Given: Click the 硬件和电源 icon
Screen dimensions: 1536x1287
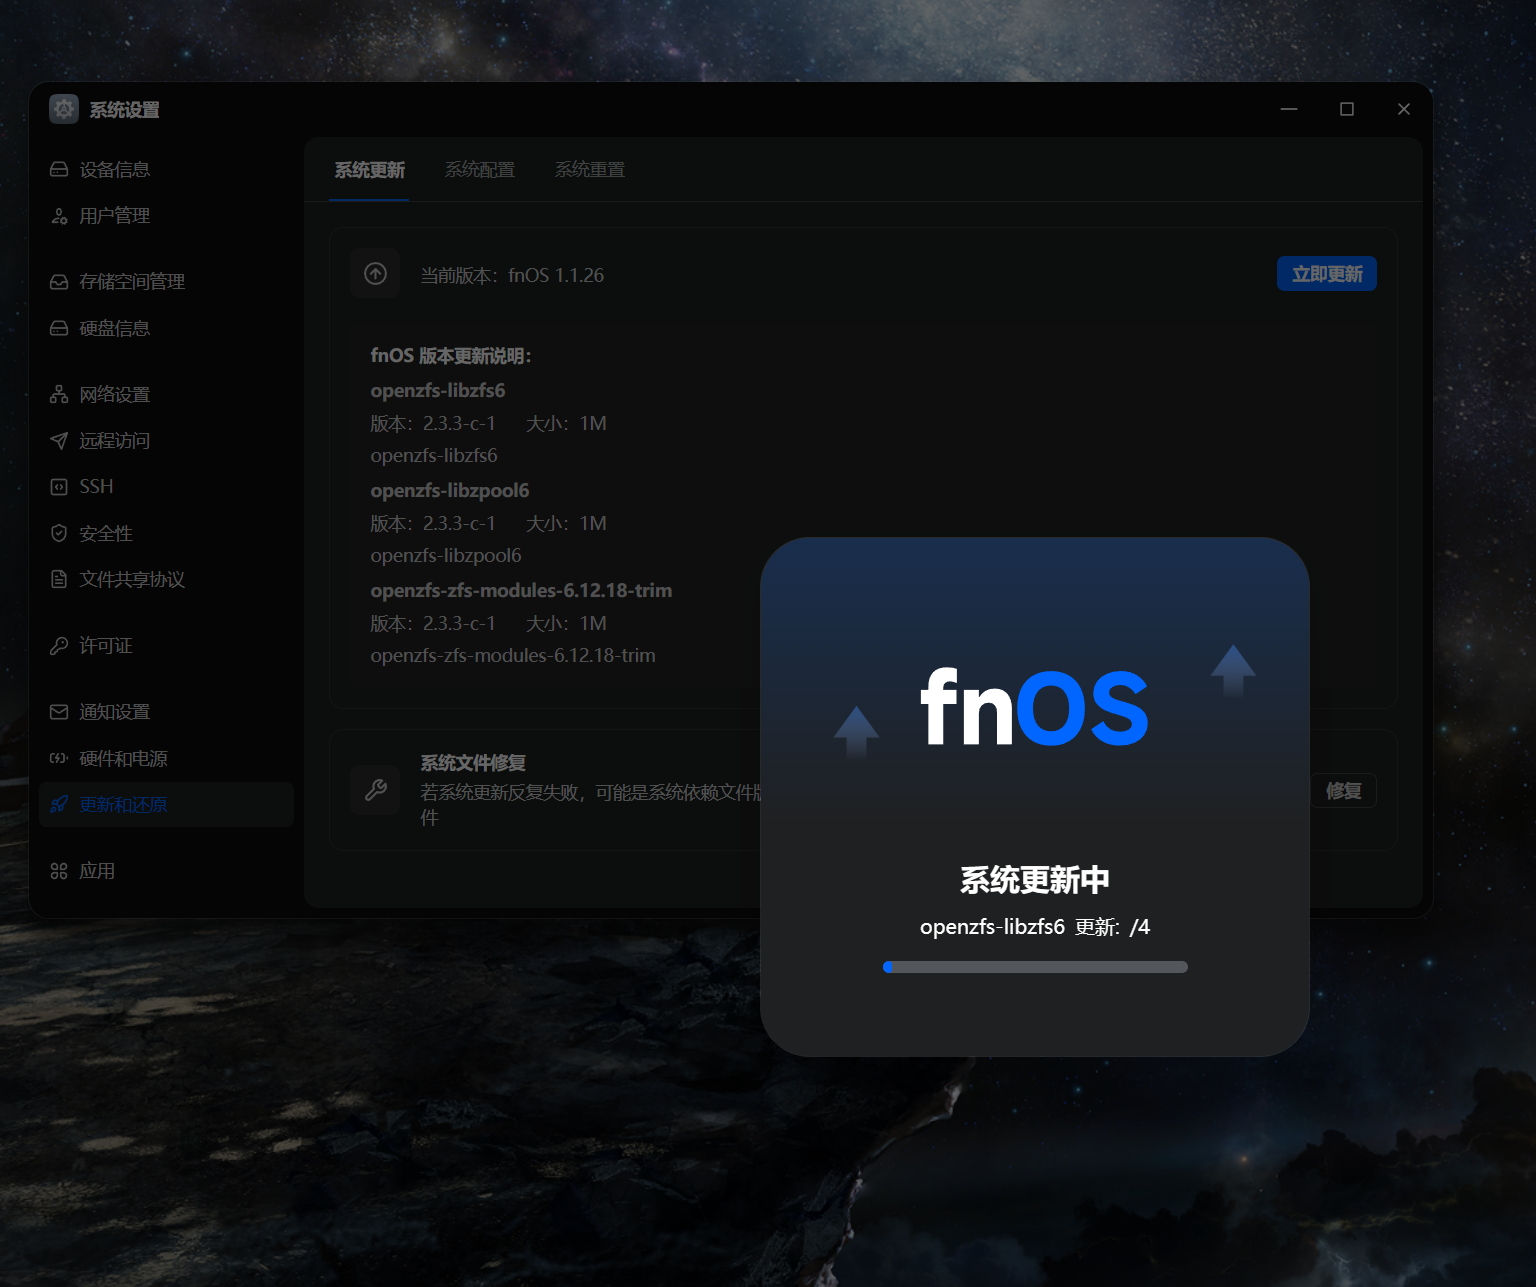Looking at the screenshot, I should (59, 758).
